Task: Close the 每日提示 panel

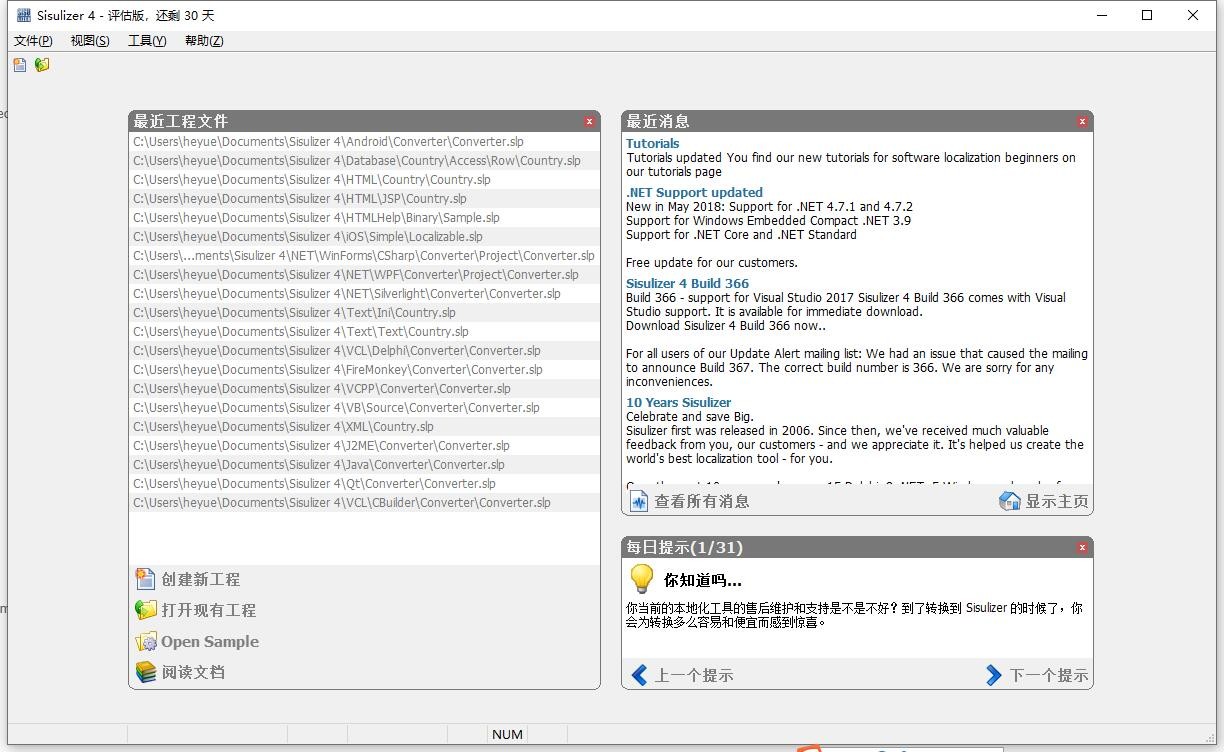Action: (x=1082, y=547)
